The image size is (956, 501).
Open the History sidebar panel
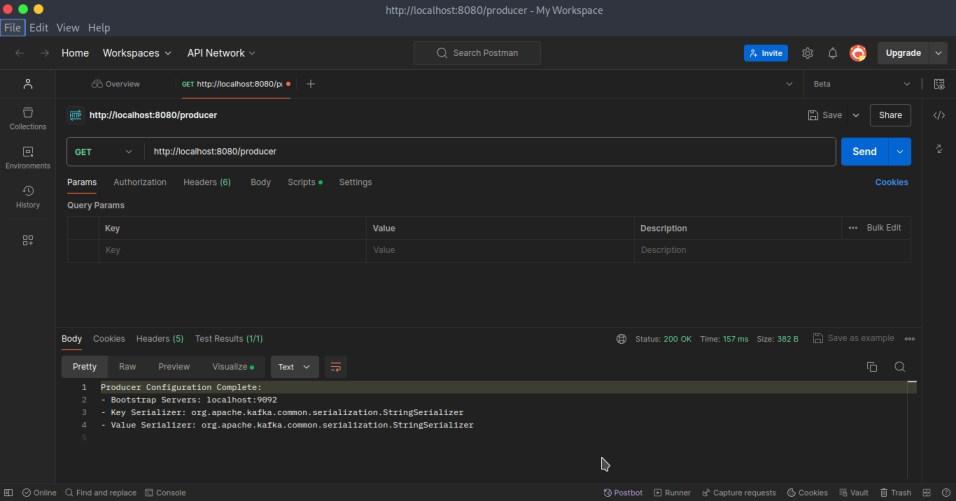coord(27,197)
